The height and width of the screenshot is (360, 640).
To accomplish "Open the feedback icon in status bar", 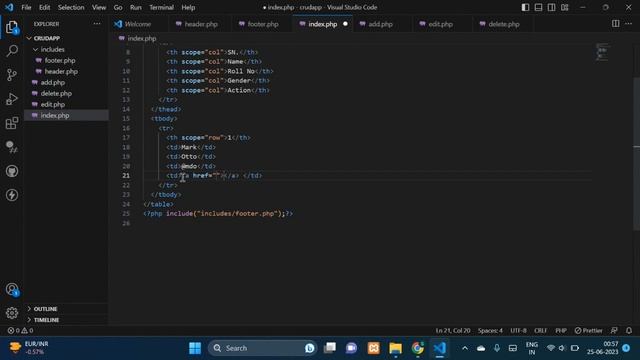I will tap(614, 330).
